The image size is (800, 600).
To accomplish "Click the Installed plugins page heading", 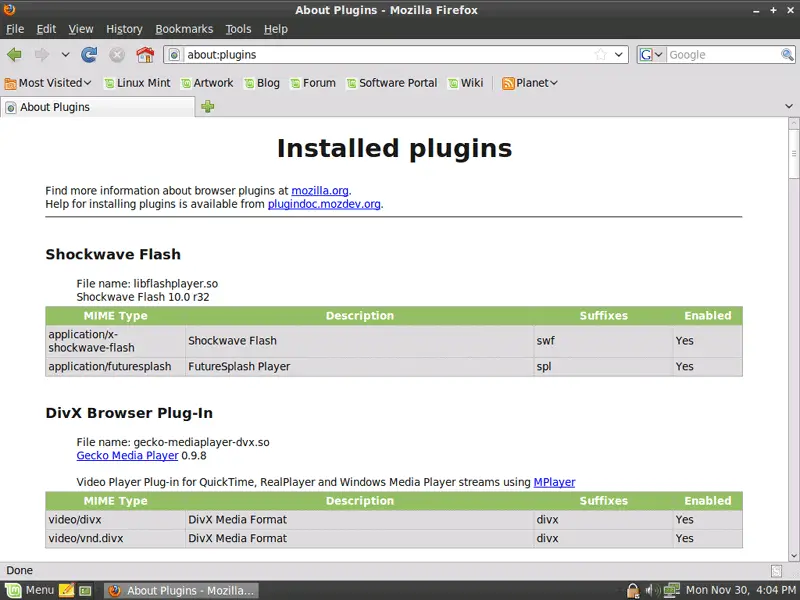I will click(x=394, y=148).
